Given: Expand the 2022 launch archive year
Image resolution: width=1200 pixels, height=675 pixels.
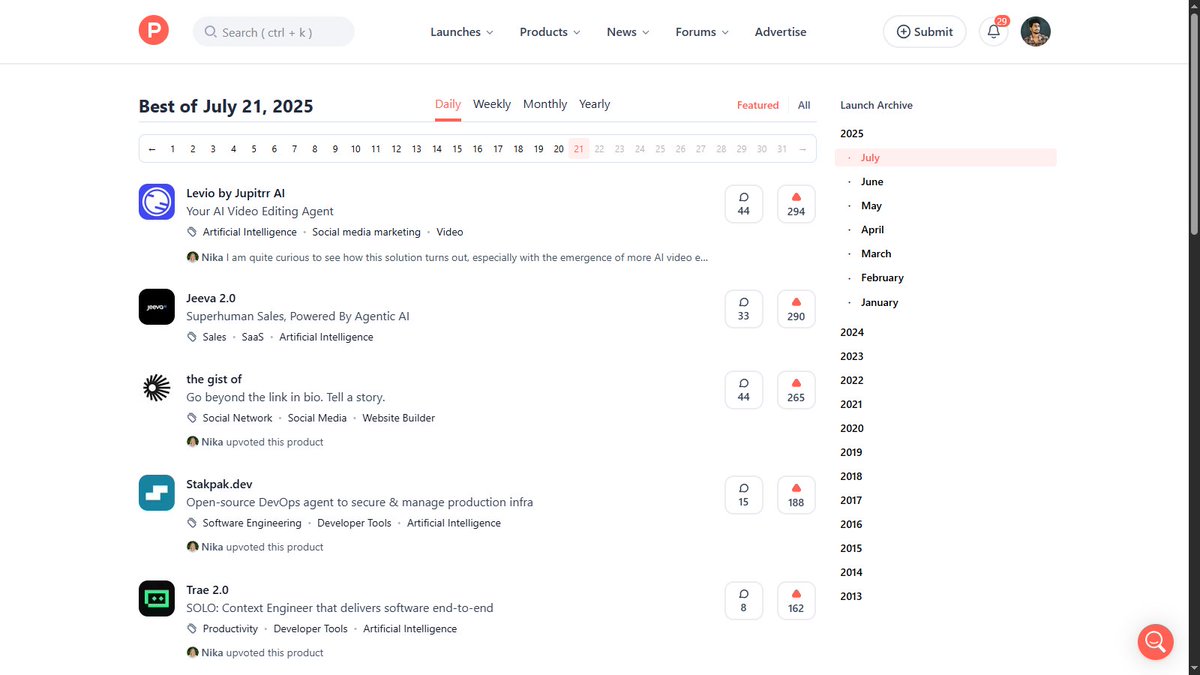Looking at the screenshot, I should [852, 380].
